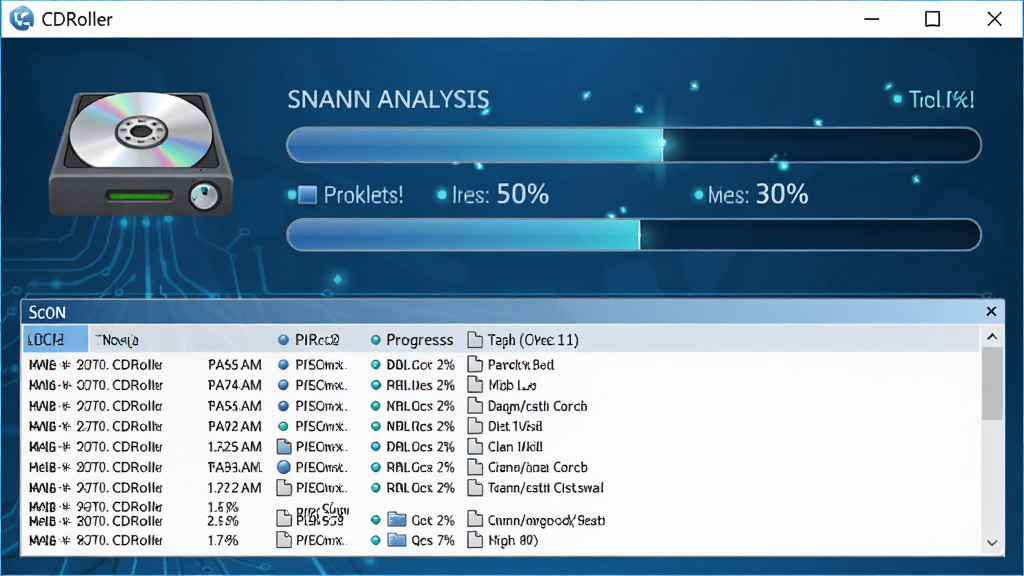This screenshot has width=1024, height=576.
Task: Click the page icon beside Ciano/anat Corcb
Action: tap(475, 468)
